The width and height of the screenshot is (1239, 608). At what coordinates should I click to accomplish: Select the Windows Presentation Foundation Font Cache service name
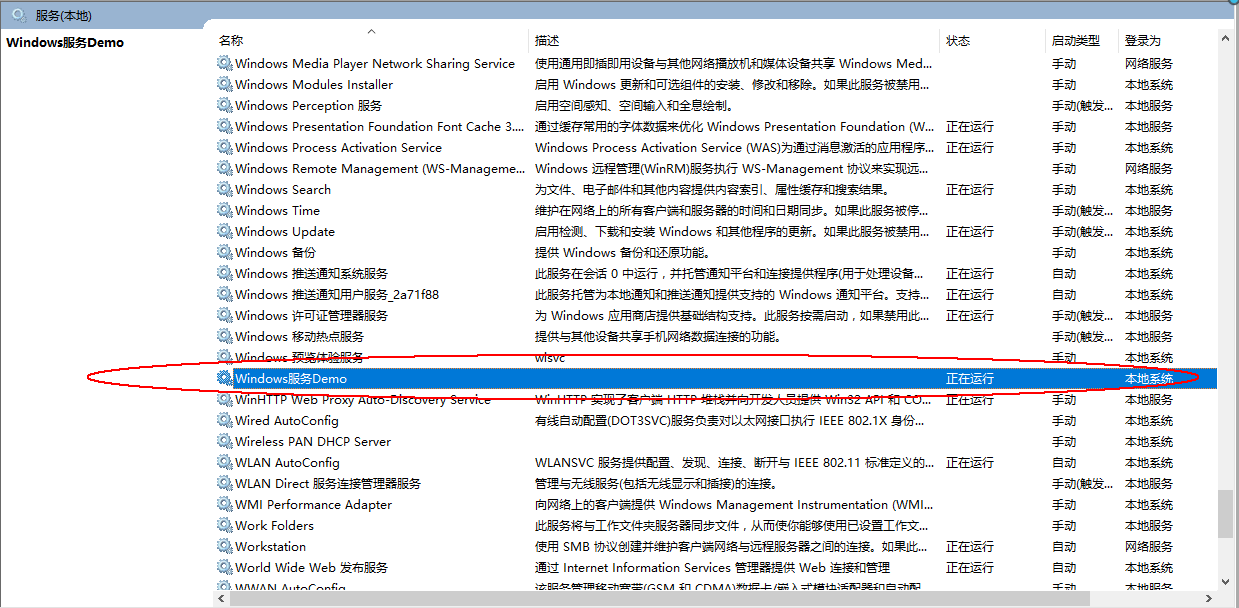point(380,126)
